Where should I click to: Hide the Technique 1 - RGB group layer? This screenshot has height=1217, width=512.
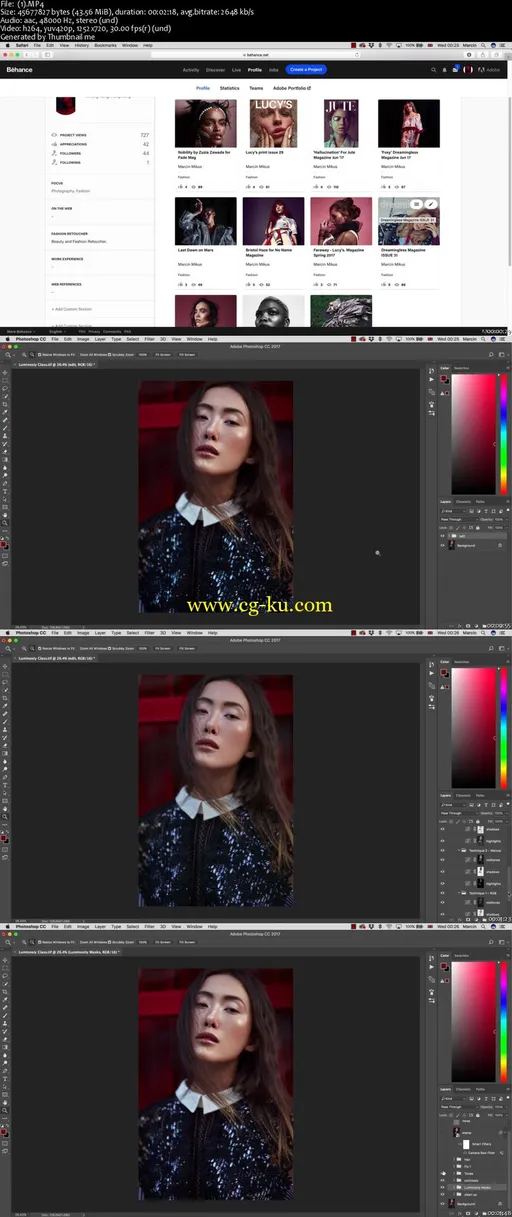443,893
